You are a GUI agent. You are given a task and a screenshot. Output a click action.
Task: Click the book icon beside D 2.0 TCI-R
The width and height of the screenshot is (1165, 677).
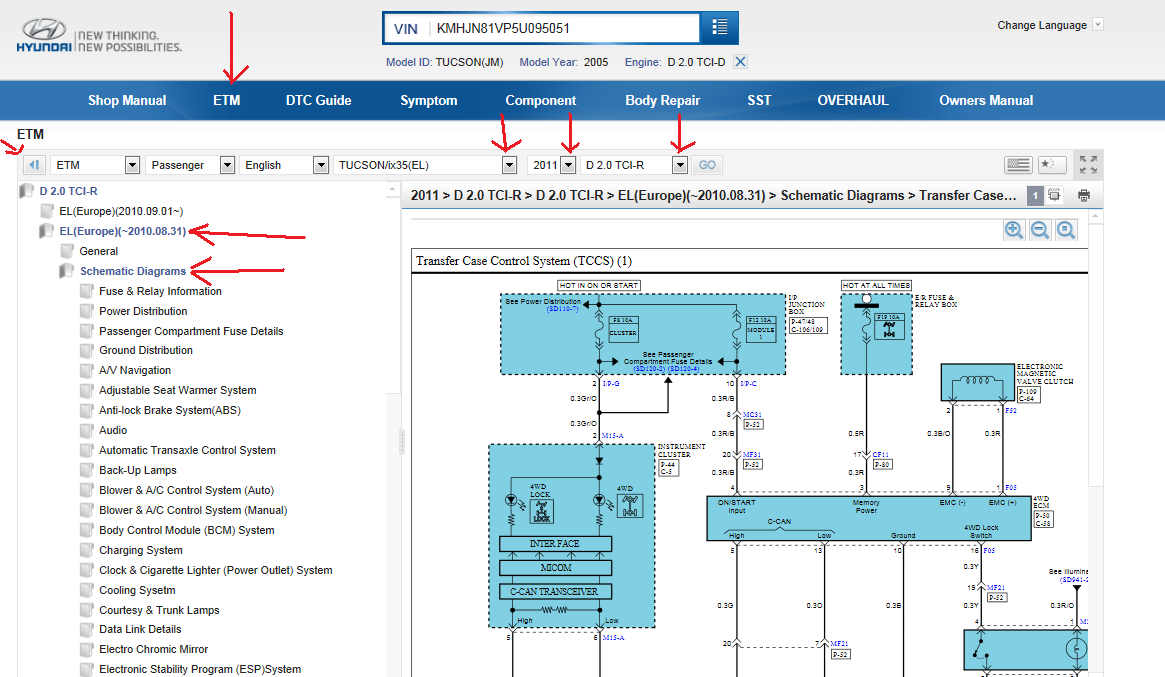tap(27, 191)
